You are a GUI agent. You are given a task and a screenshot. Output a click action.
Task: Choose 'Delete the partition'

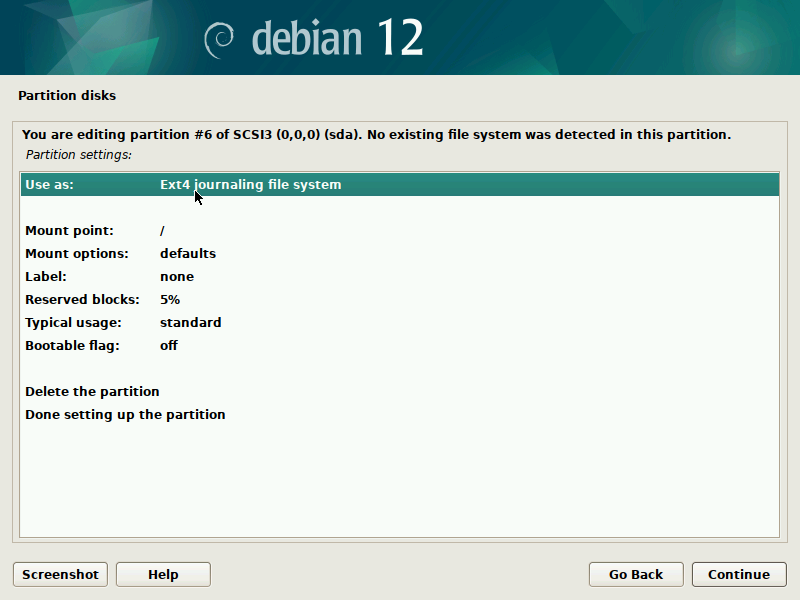400,391
